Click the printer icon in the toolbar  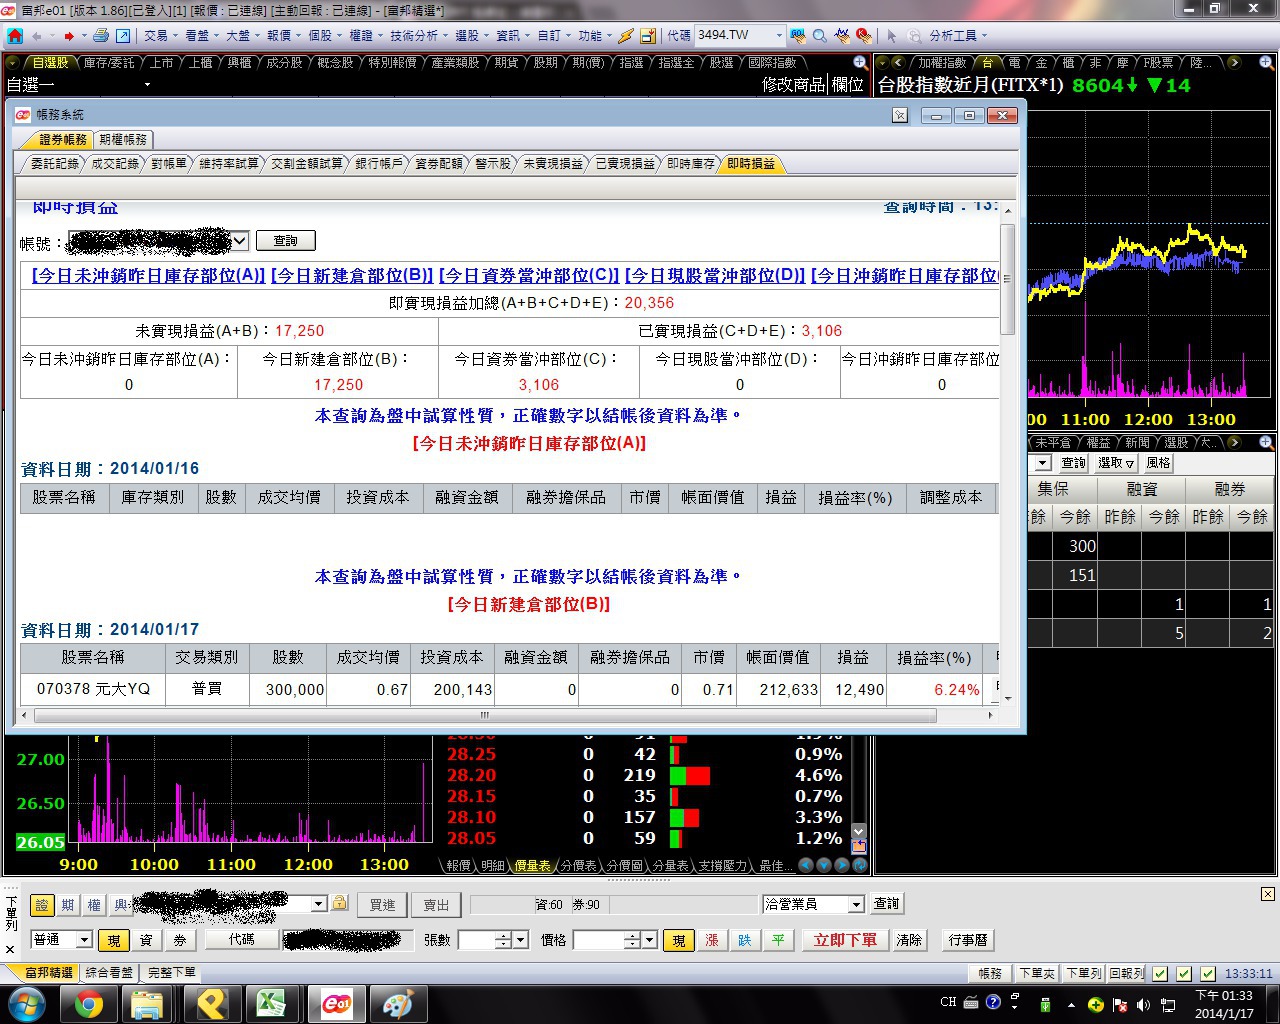point(100,36)
